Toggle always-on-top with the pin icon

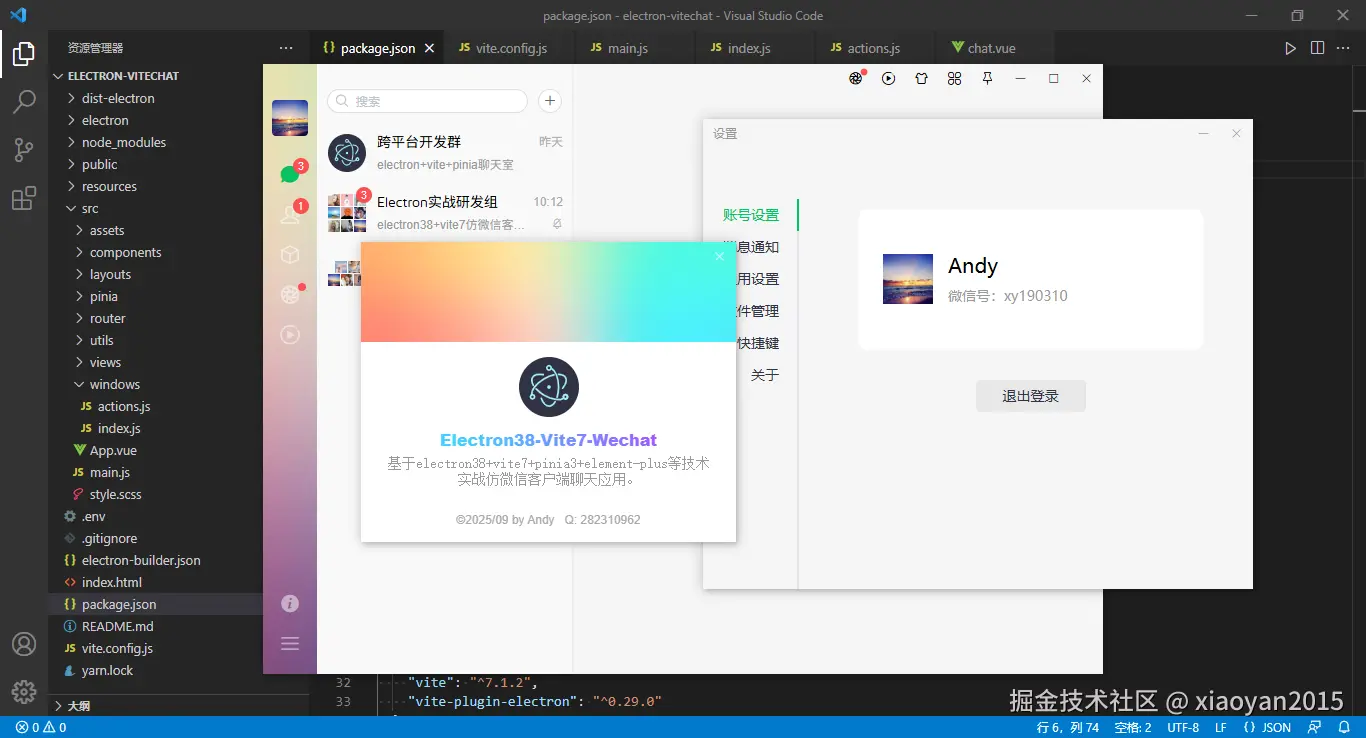987,78
